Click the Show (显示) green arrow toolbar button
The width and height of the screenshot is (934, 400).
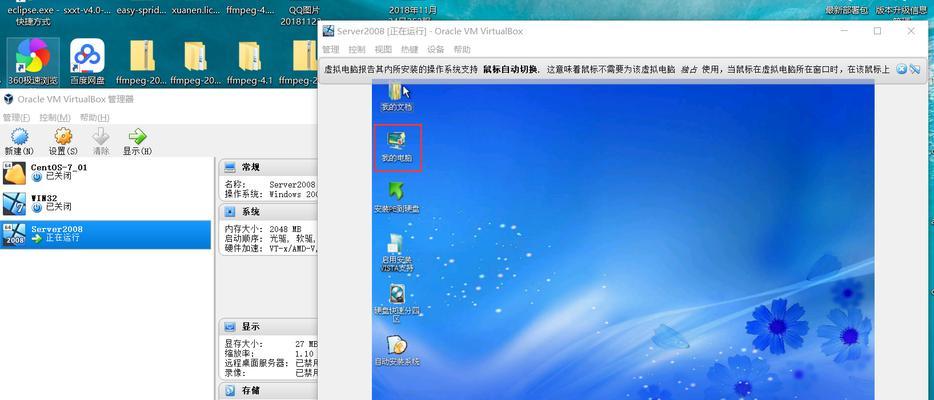click(138, 141)
